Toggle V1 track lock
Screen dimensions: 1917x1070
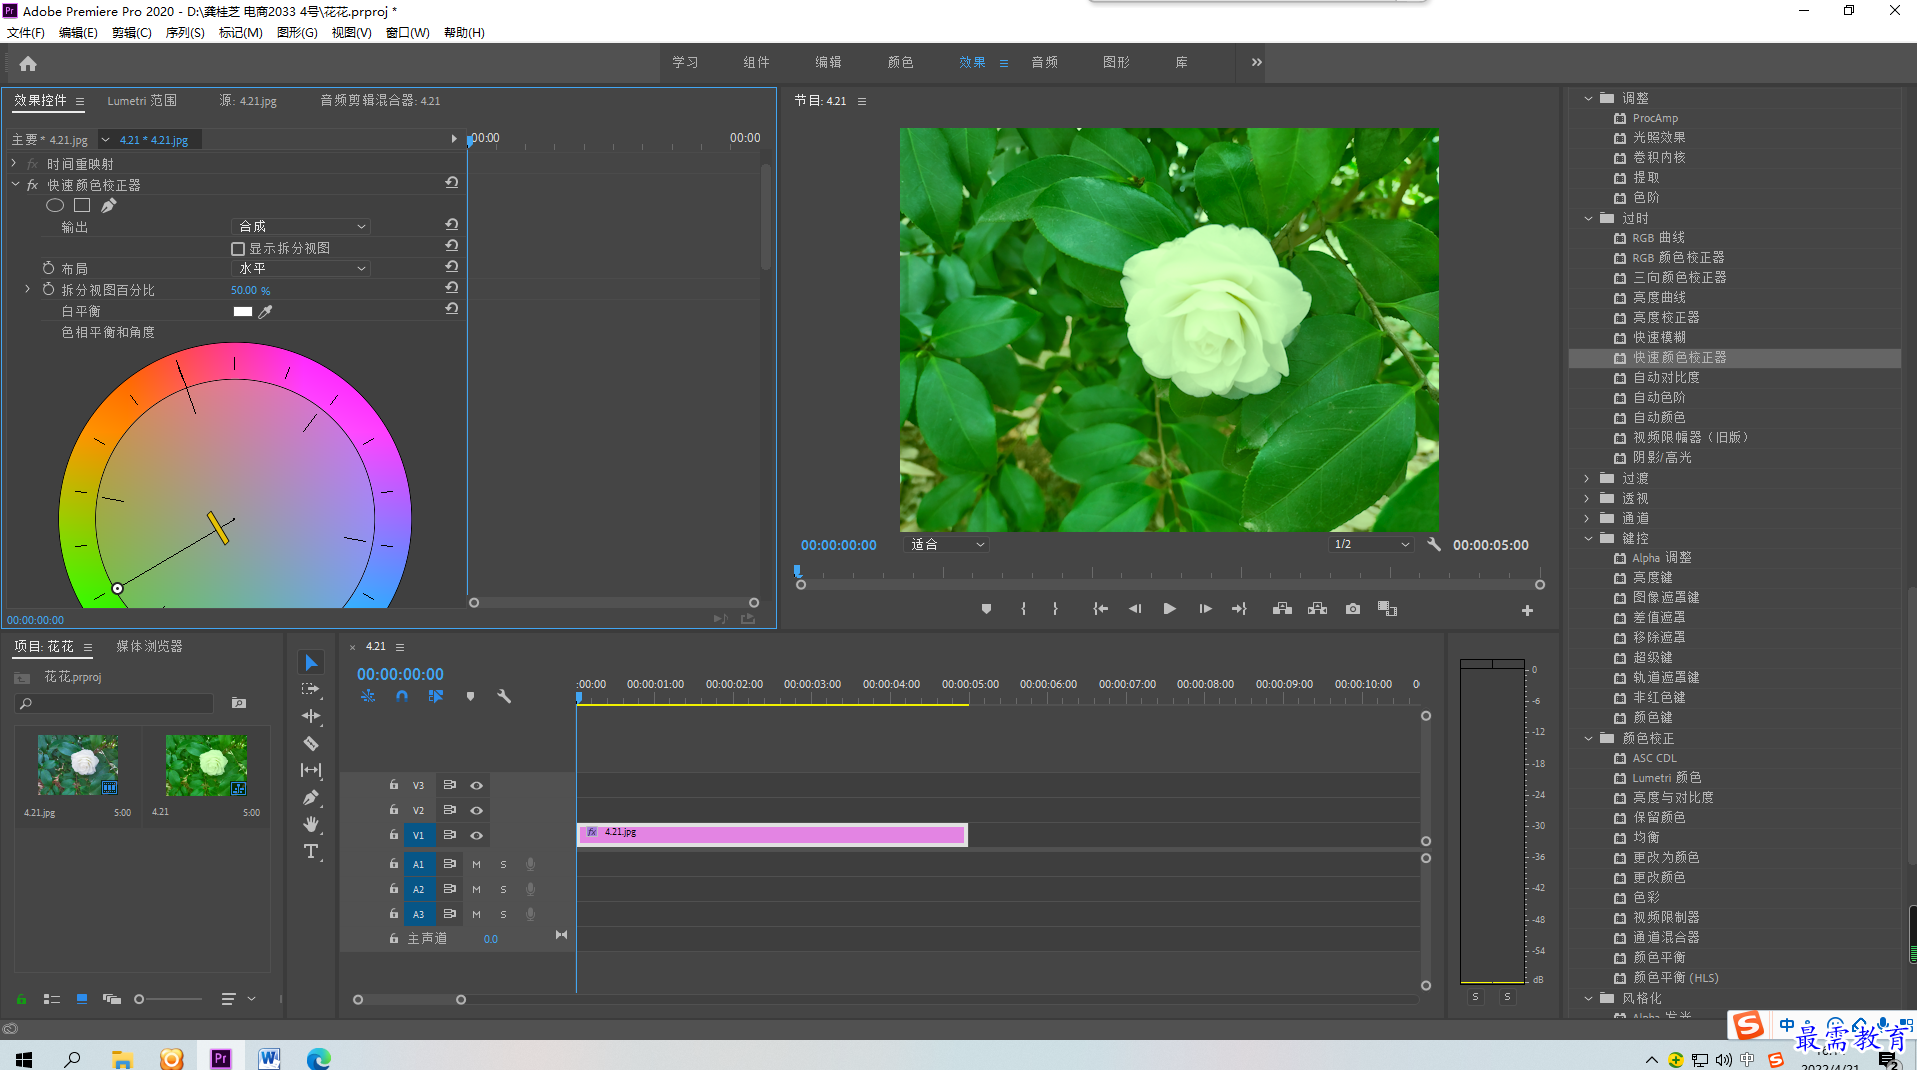394,835
